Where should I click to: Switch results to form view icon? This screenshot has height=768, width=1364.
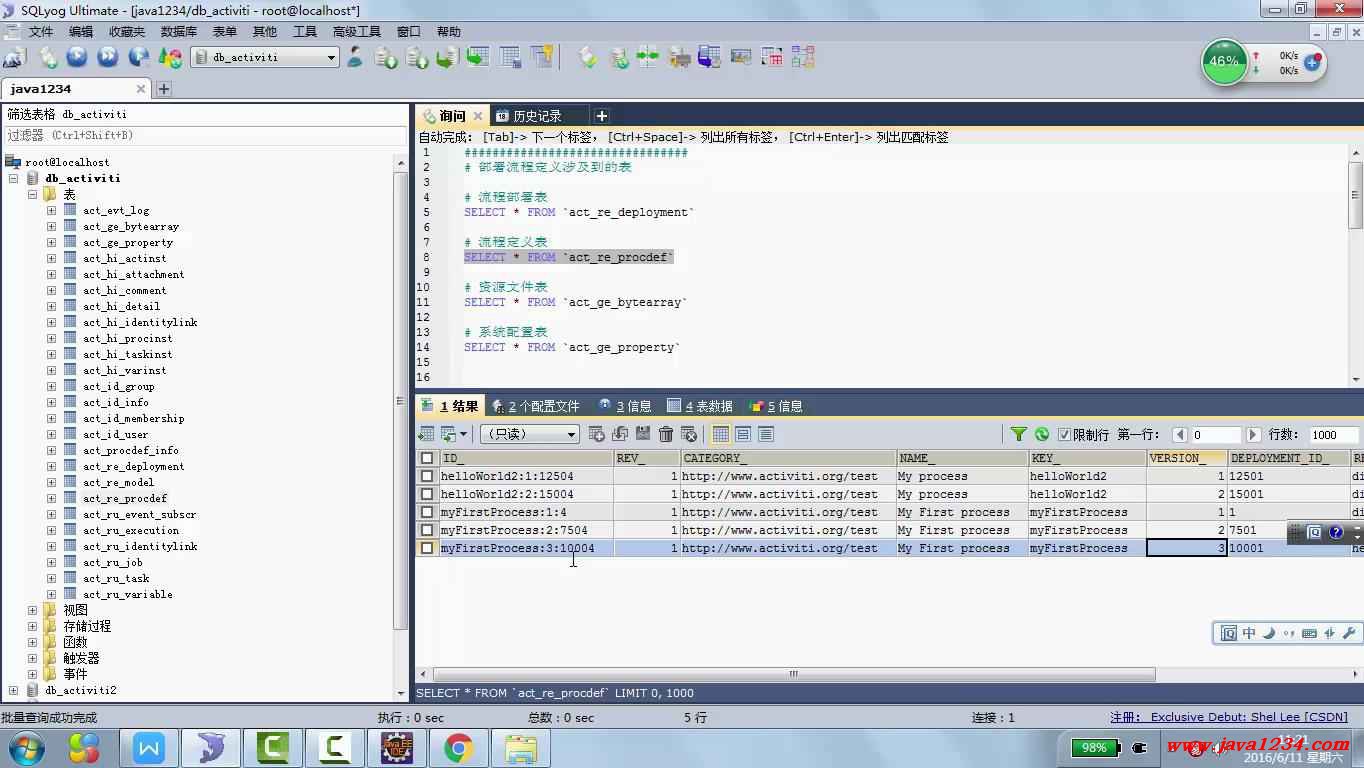pos(743,434)
